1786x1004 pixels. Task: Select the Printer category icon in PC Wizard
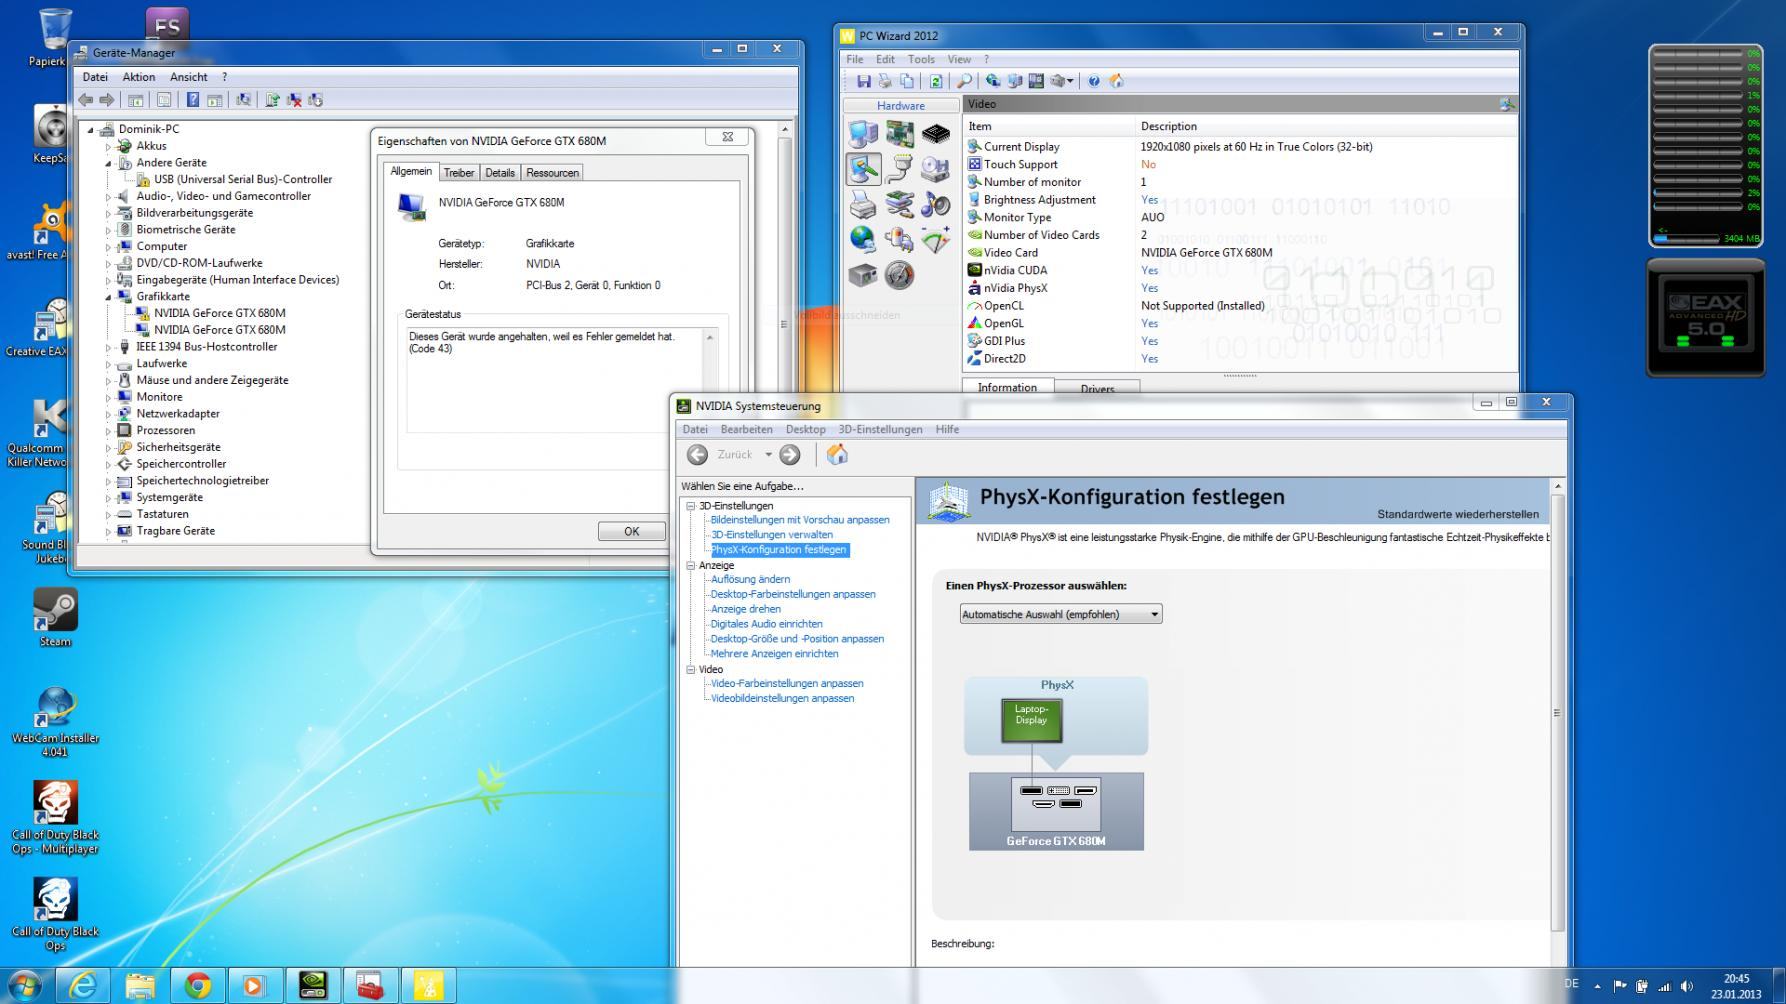863,205
